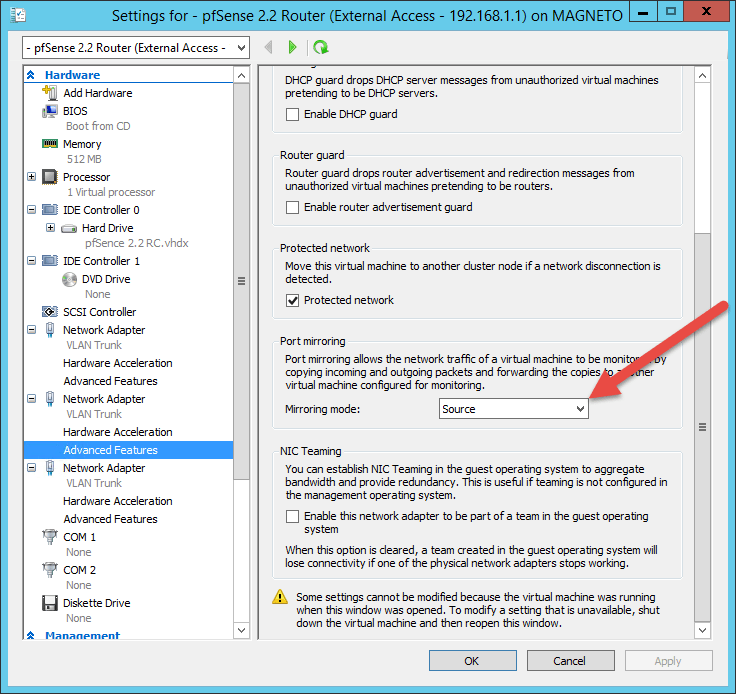Click the right pane scroll down arrow

[x=702, y=630]
